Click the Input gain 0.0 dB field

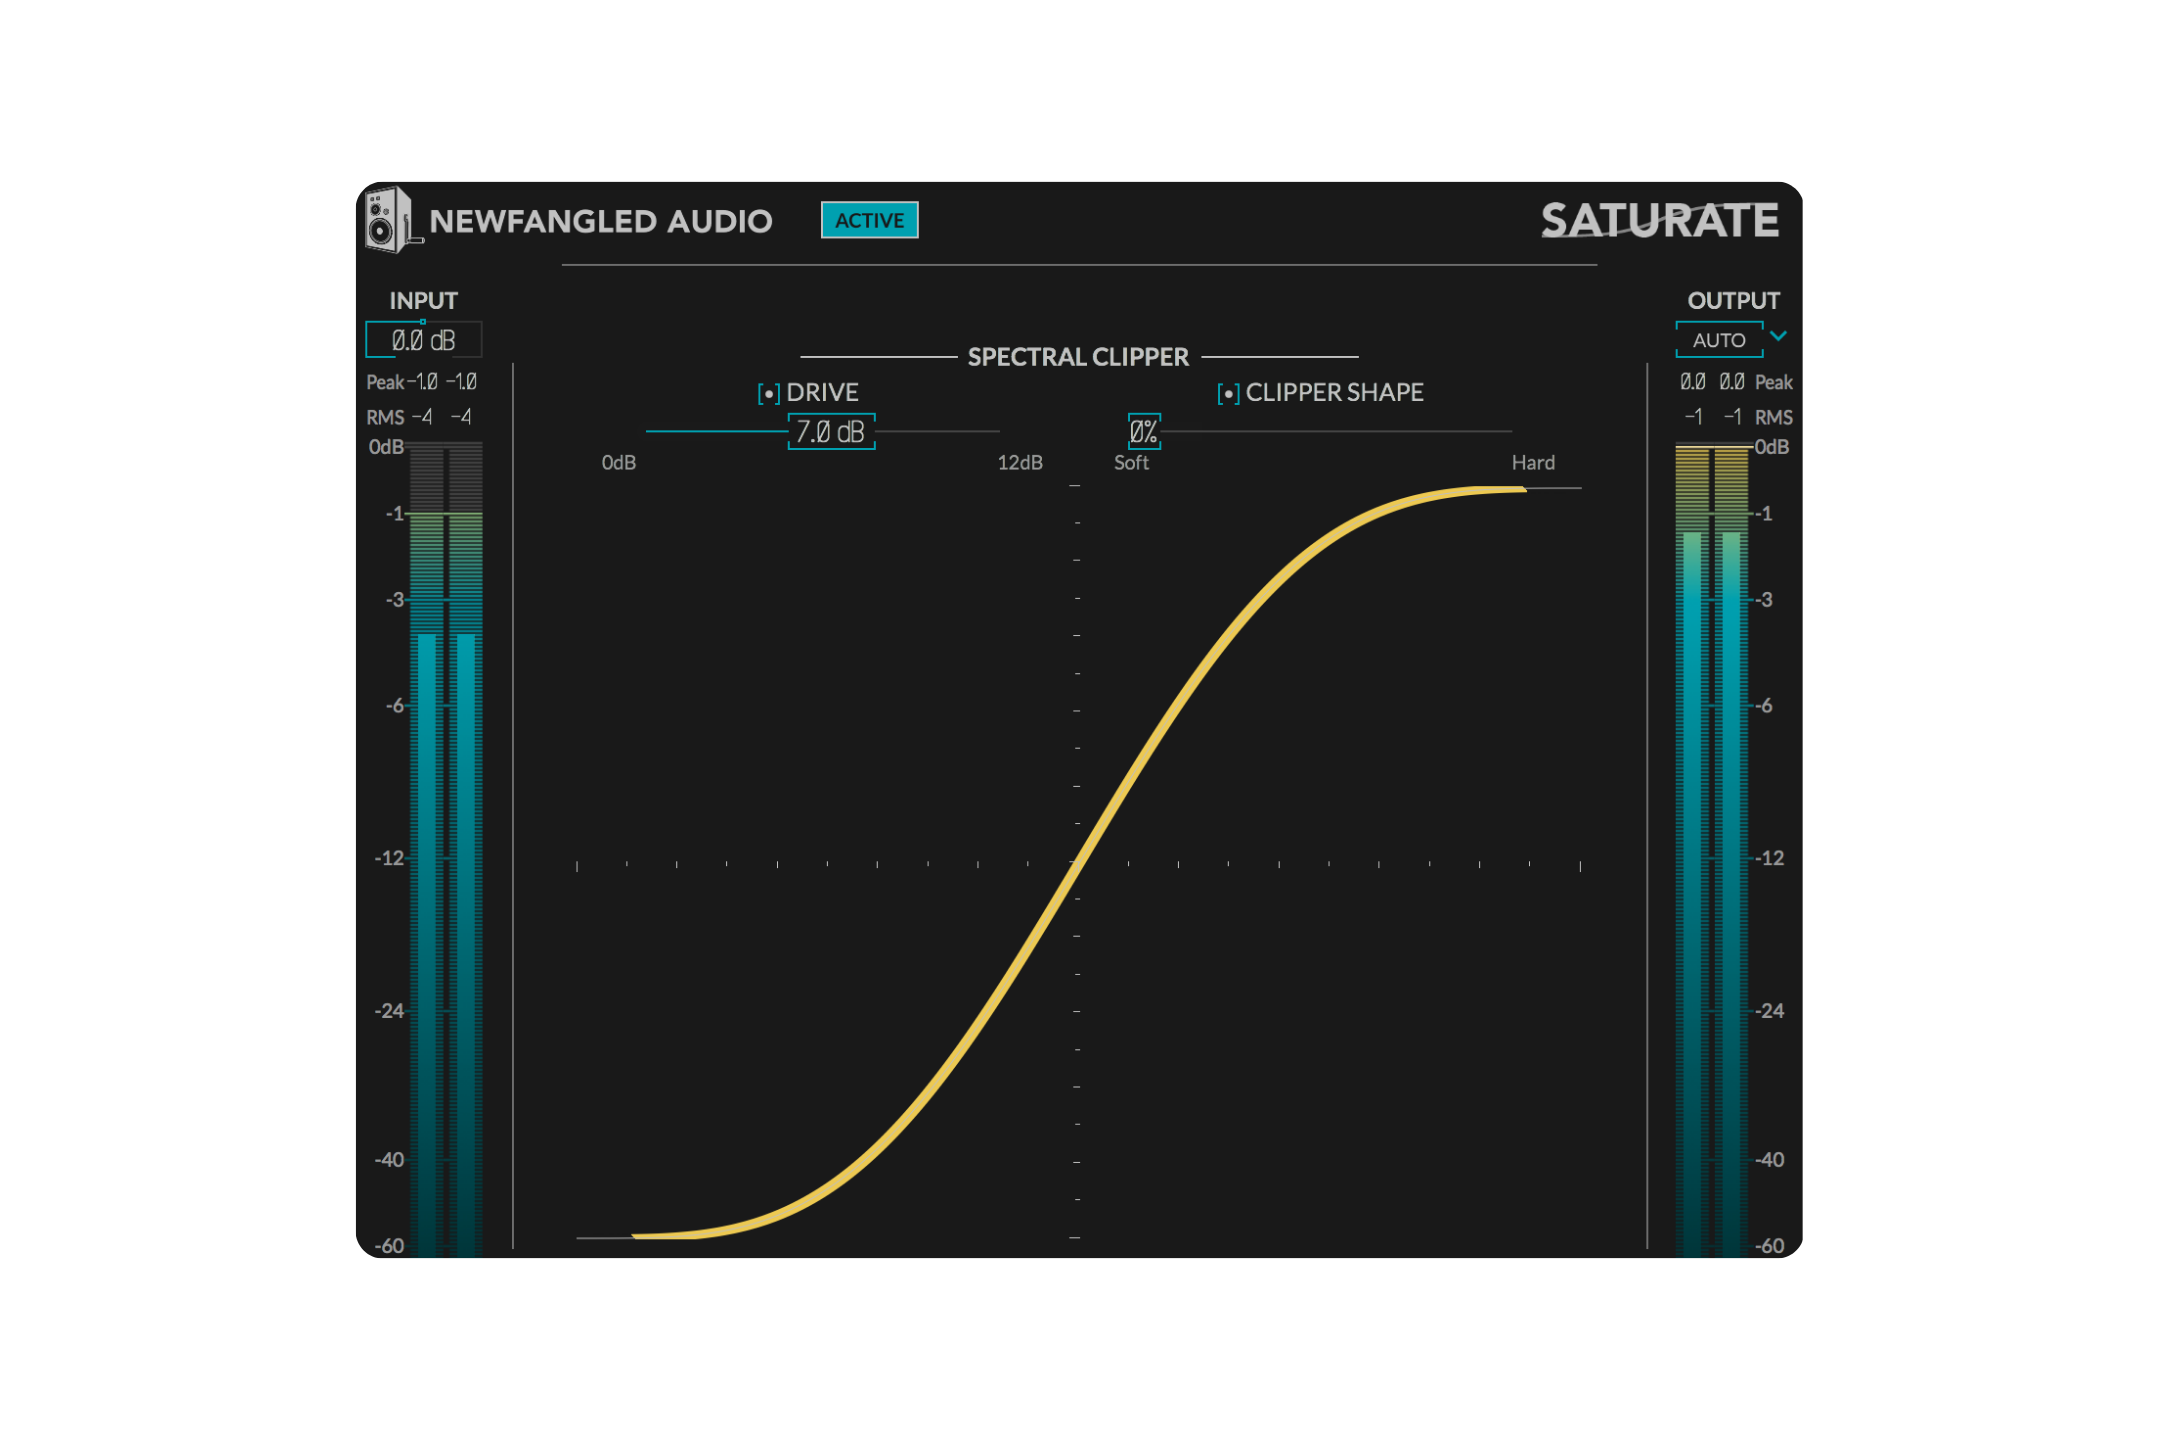pos(423,340)
